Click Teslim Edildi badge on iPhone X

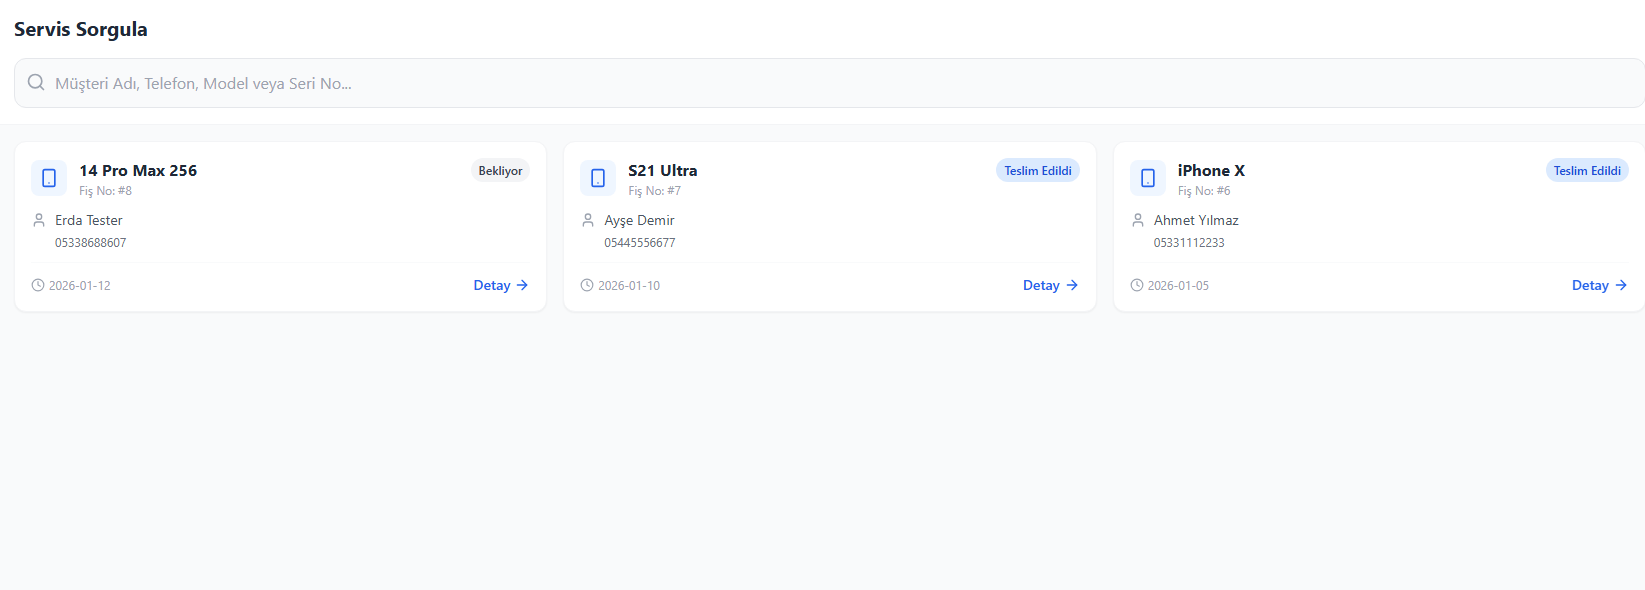(x=1587, y=171)
